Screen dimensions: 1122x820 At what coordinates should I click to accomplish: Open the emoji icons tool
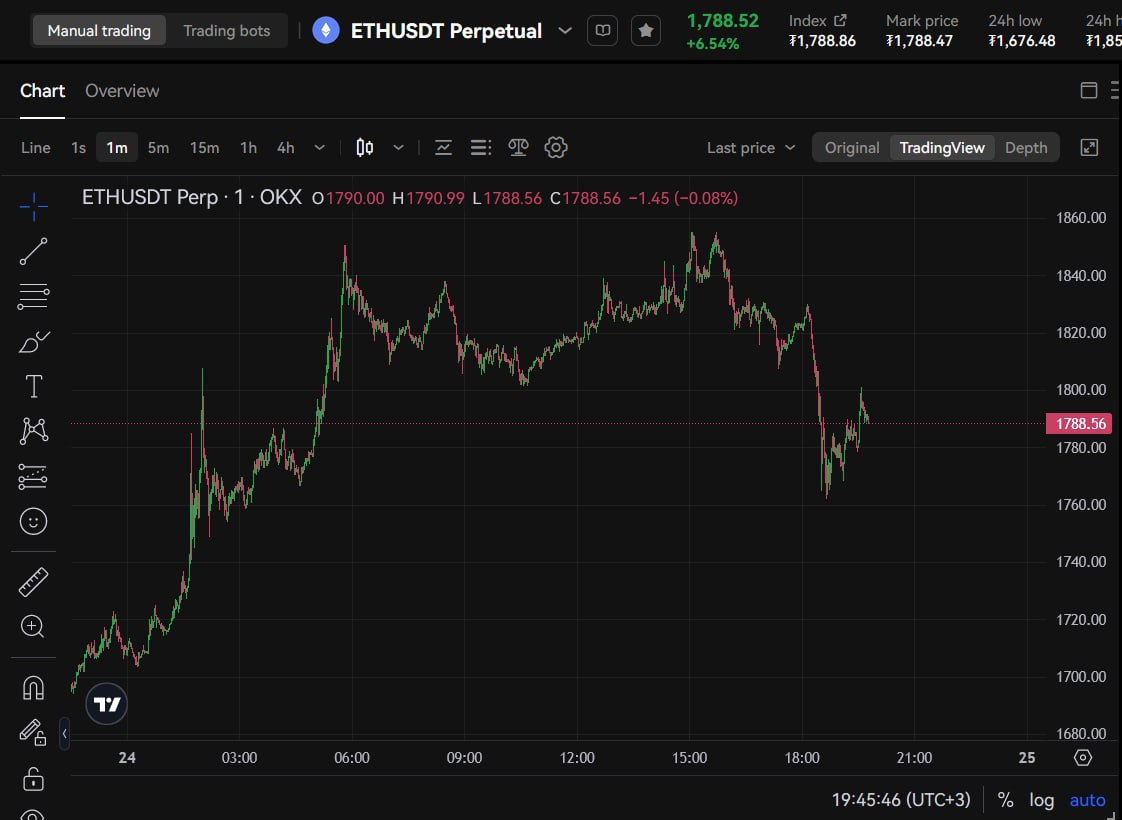pos(33,522)
